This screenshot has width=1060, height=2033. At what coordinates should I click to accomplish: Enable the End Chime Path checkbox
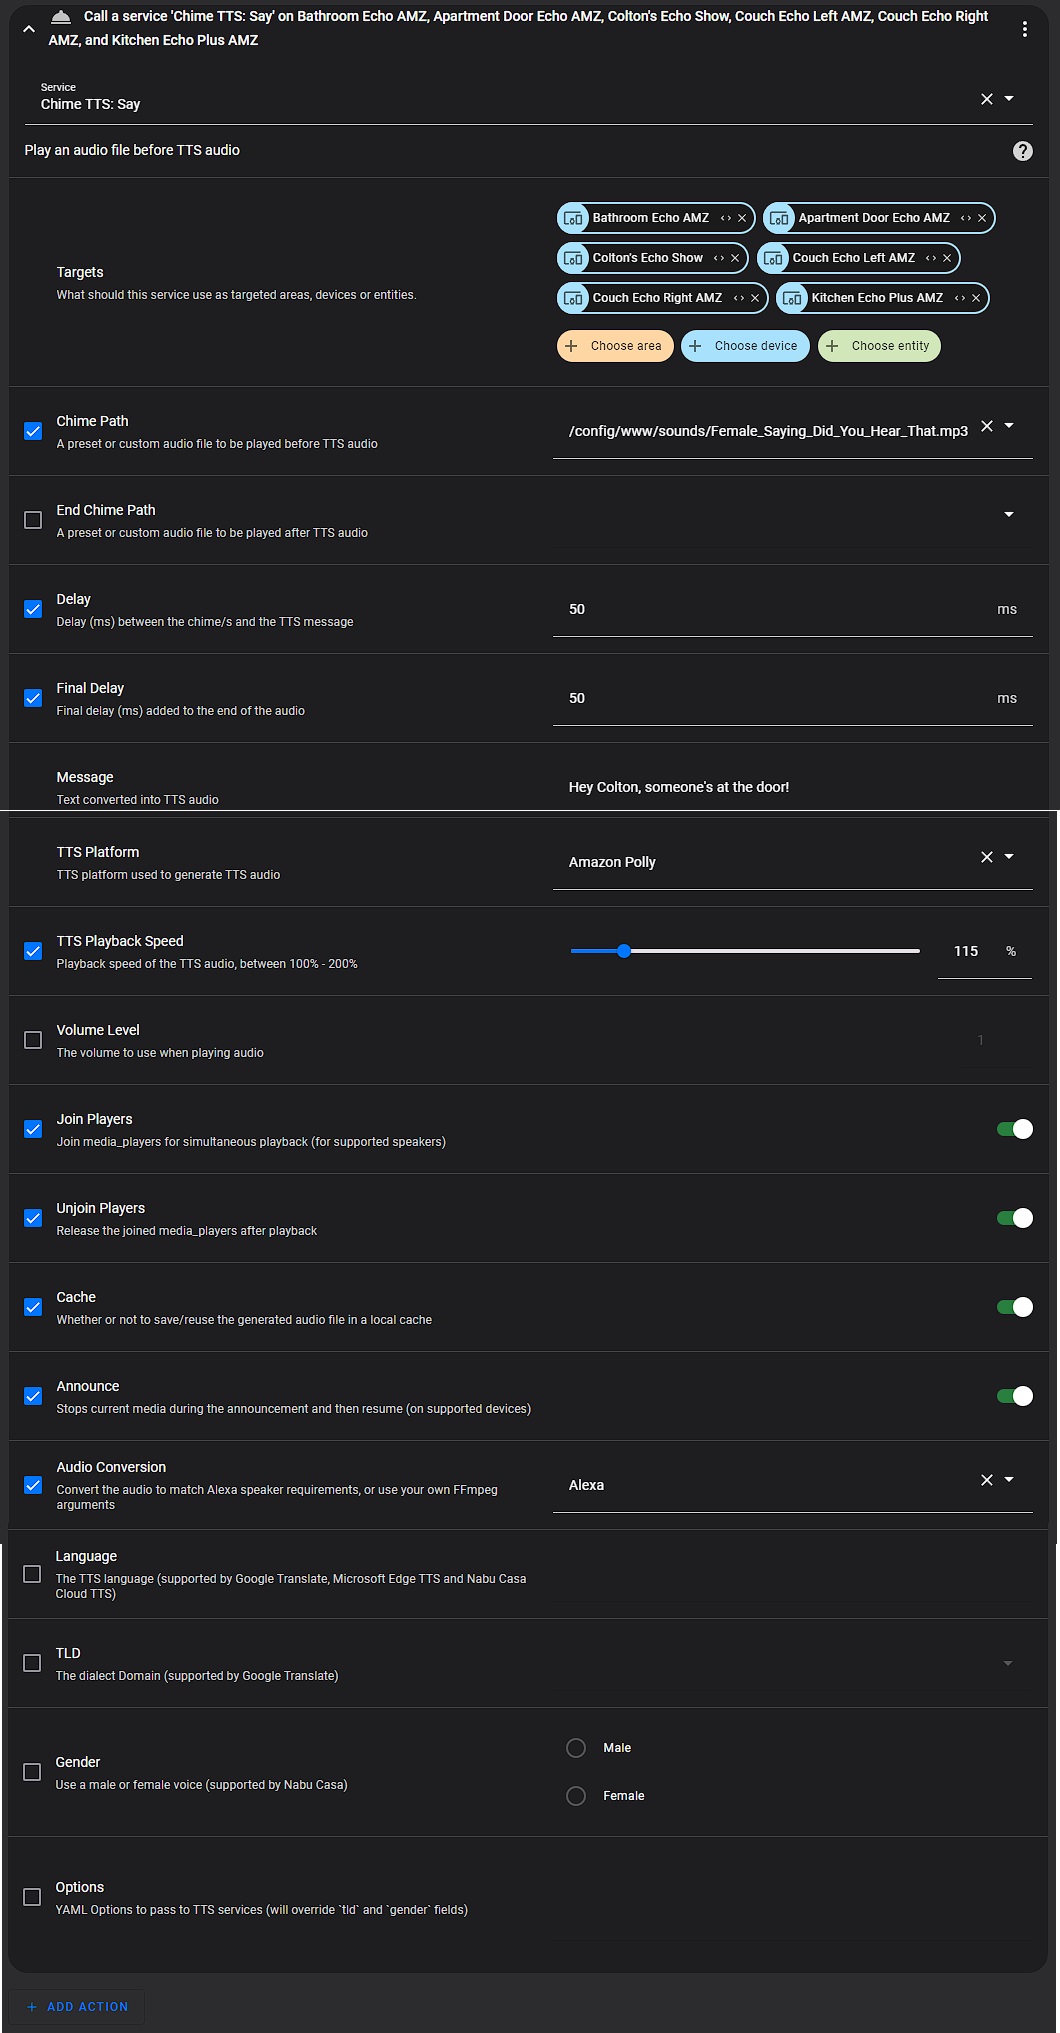[33, 520]
